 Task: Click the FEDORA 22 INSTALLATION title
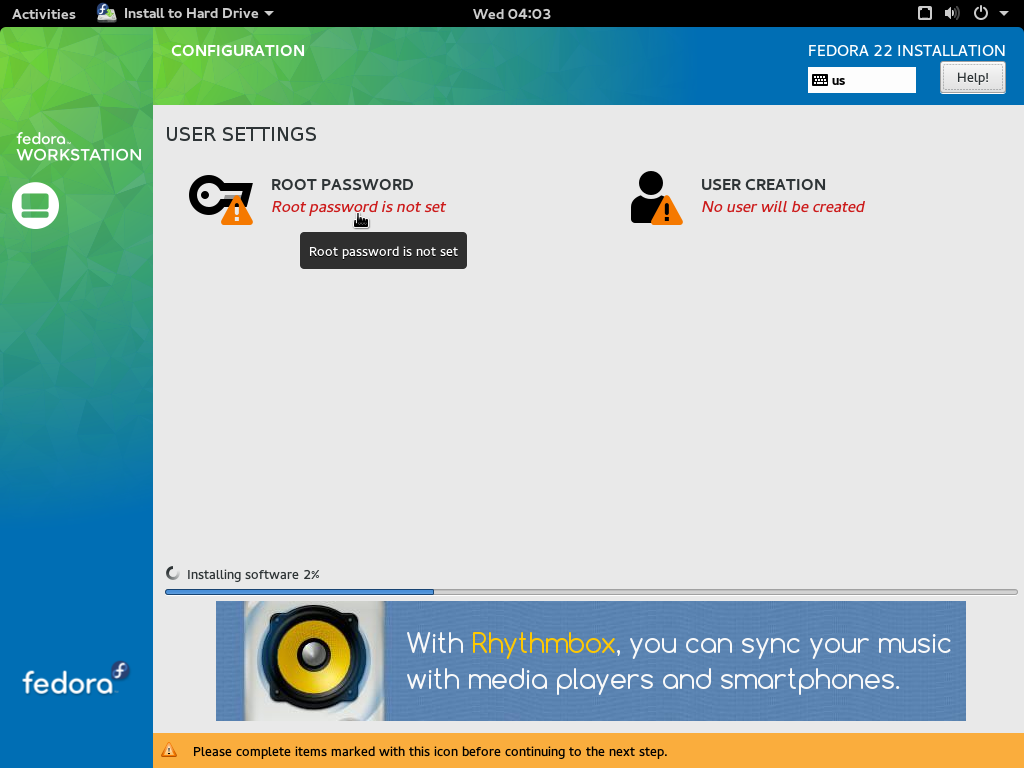[x=906, y=50]
